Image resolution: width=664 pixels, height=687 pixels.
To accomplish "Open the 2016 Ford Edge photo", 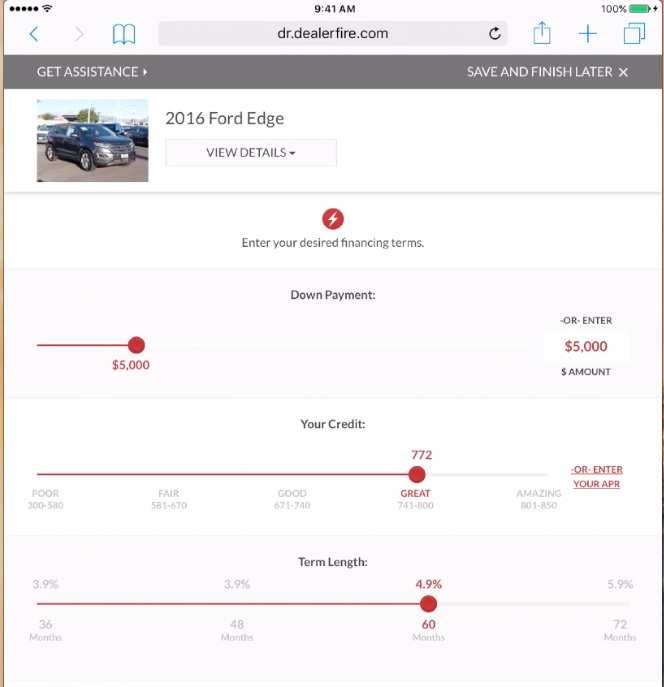I will (x=92, y=140).
